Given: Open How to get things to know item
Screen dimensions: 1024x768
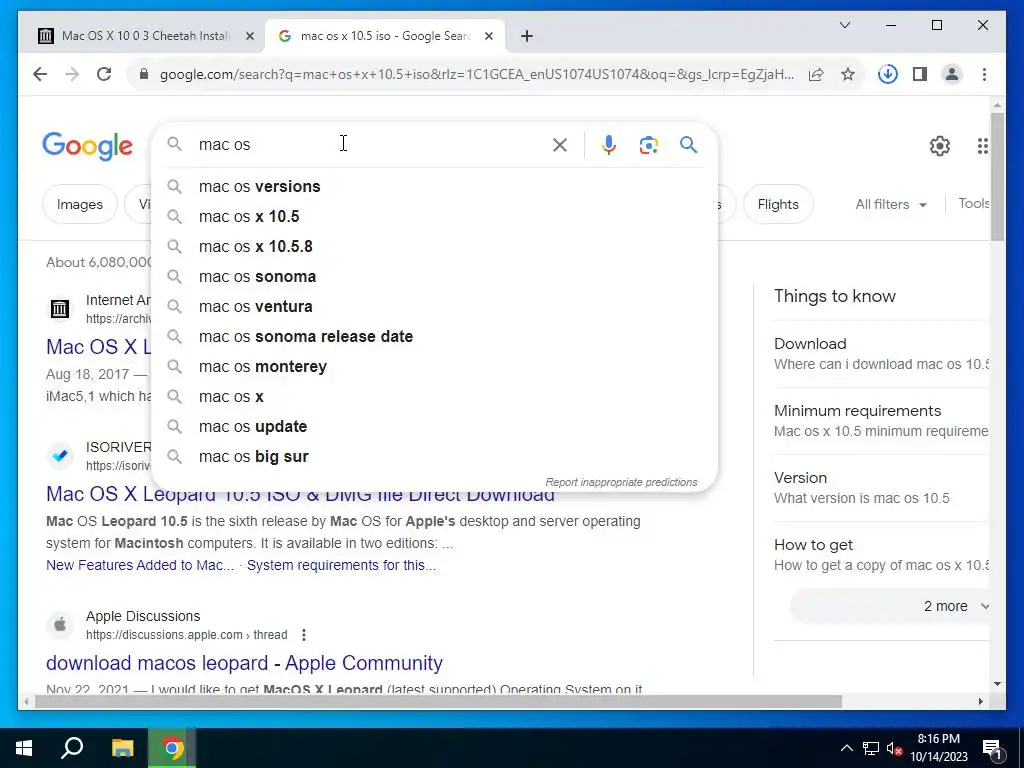Looking at the screenshot, I should [x=882, y=554].
